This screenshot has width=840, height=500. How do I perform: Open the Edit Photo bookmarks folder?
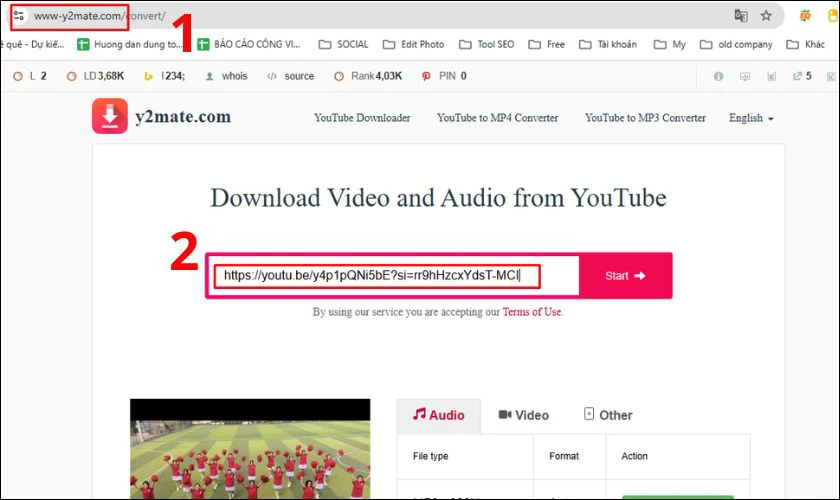414,44
